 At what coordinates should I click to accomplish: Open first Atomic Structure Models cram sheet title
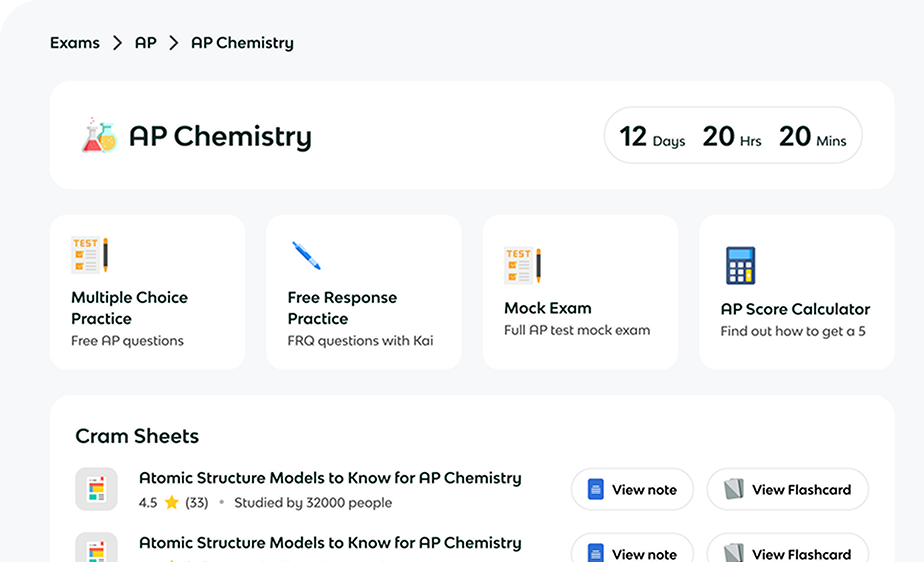(330, 478)
